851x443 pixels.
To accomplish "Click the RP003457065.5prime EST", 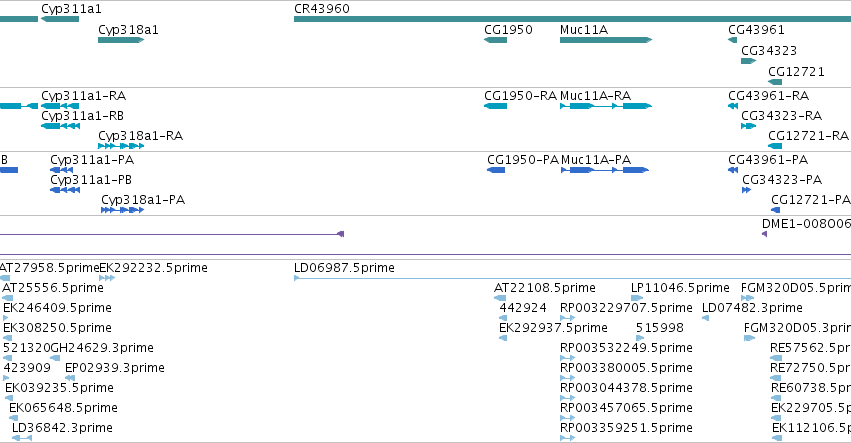I will pos(567,419).
